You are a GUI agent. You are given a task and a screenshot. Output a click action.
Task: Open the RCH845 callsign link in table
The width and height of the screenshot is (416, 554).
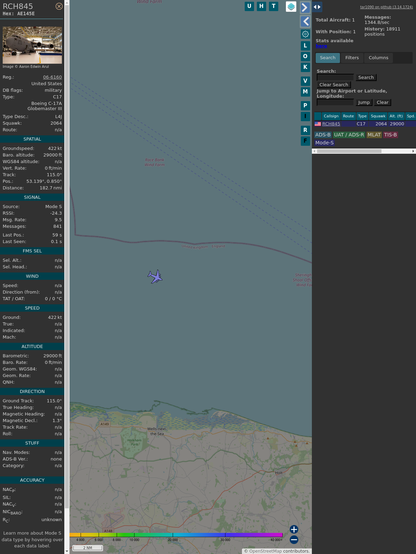coord(331,124)
